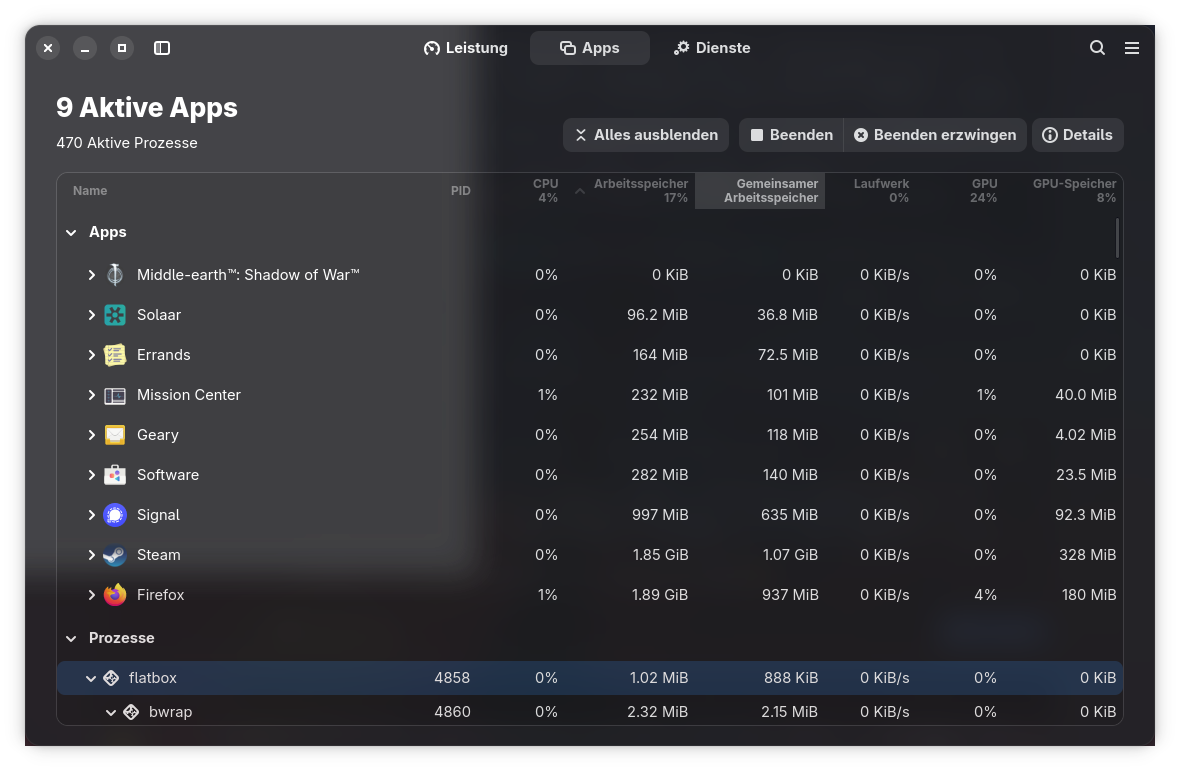Click the flatbox process icon
This screenshot has height=771, width=1180.
click(x=111, y=678)
